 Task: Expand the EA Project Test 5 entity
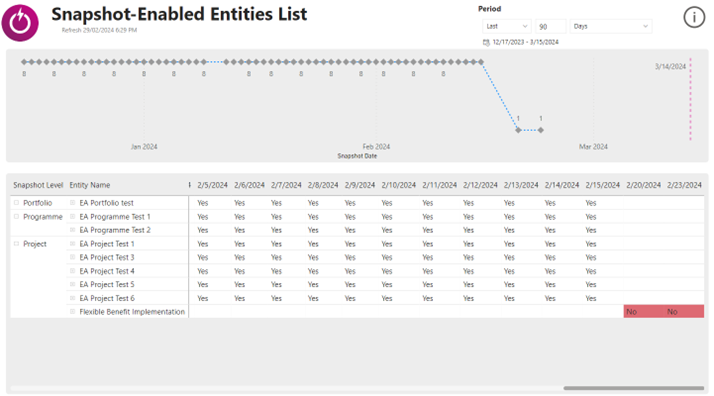[72, 284]
